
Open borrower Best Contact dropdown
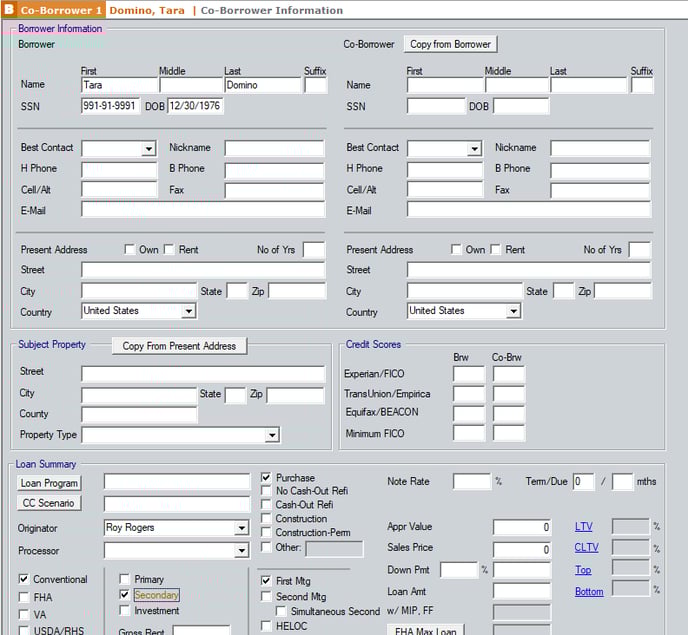point(148,149)
